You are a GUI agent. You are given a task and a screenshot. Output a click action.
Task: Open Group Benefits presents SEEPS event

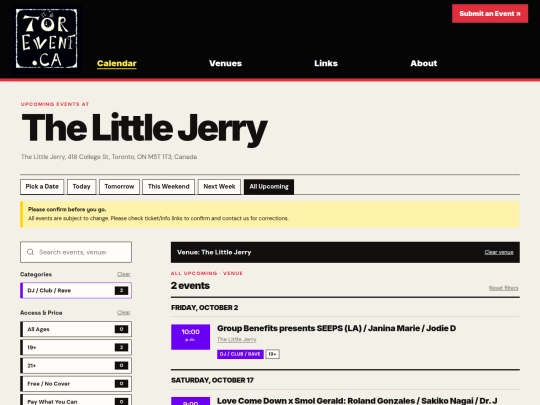click(x=336, y=328)
